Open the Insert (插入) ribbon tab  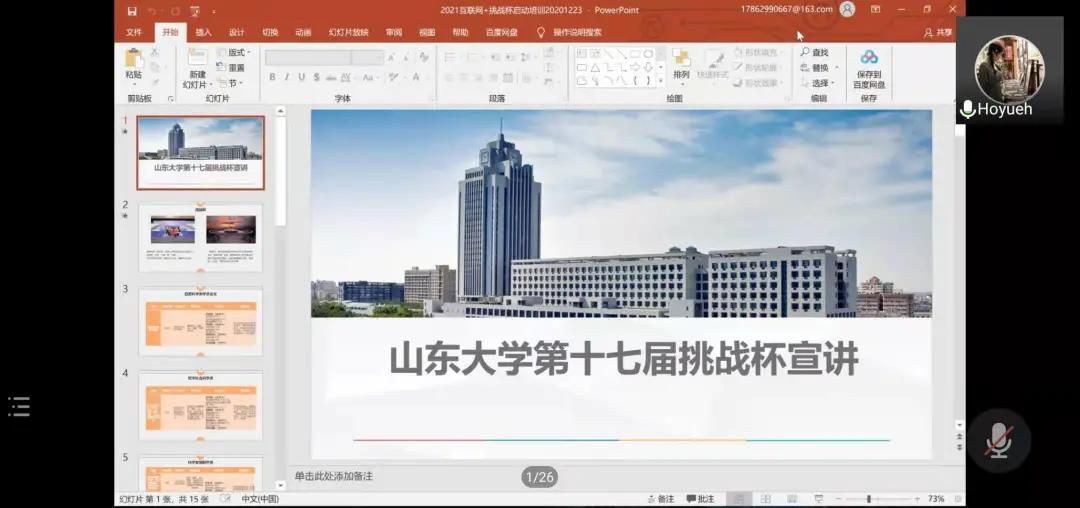[x=203, y=32]
